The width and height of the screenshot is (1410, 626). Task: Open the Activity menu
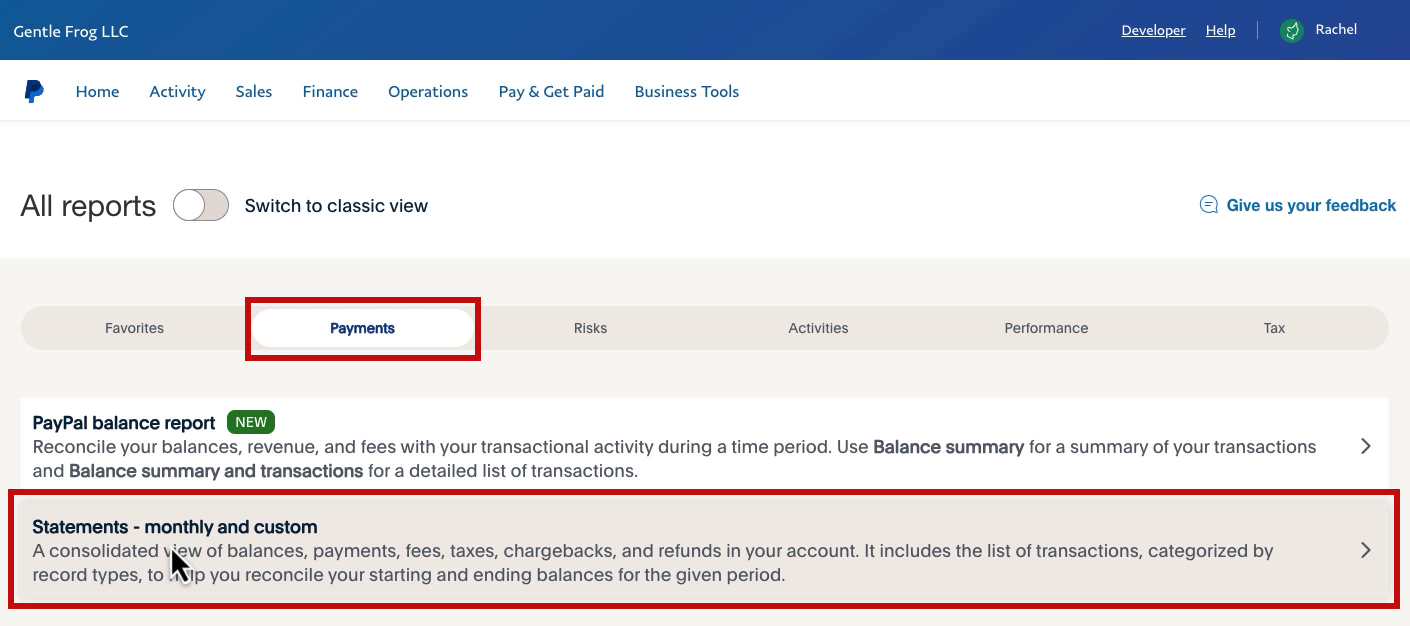pos(177,92)
